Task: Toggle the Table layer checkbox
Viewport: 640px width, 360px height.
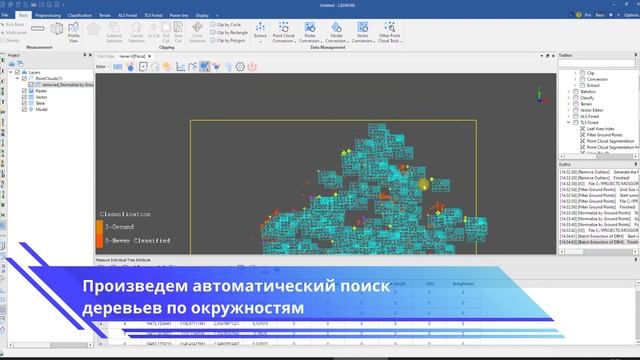Action: [24, 103]
